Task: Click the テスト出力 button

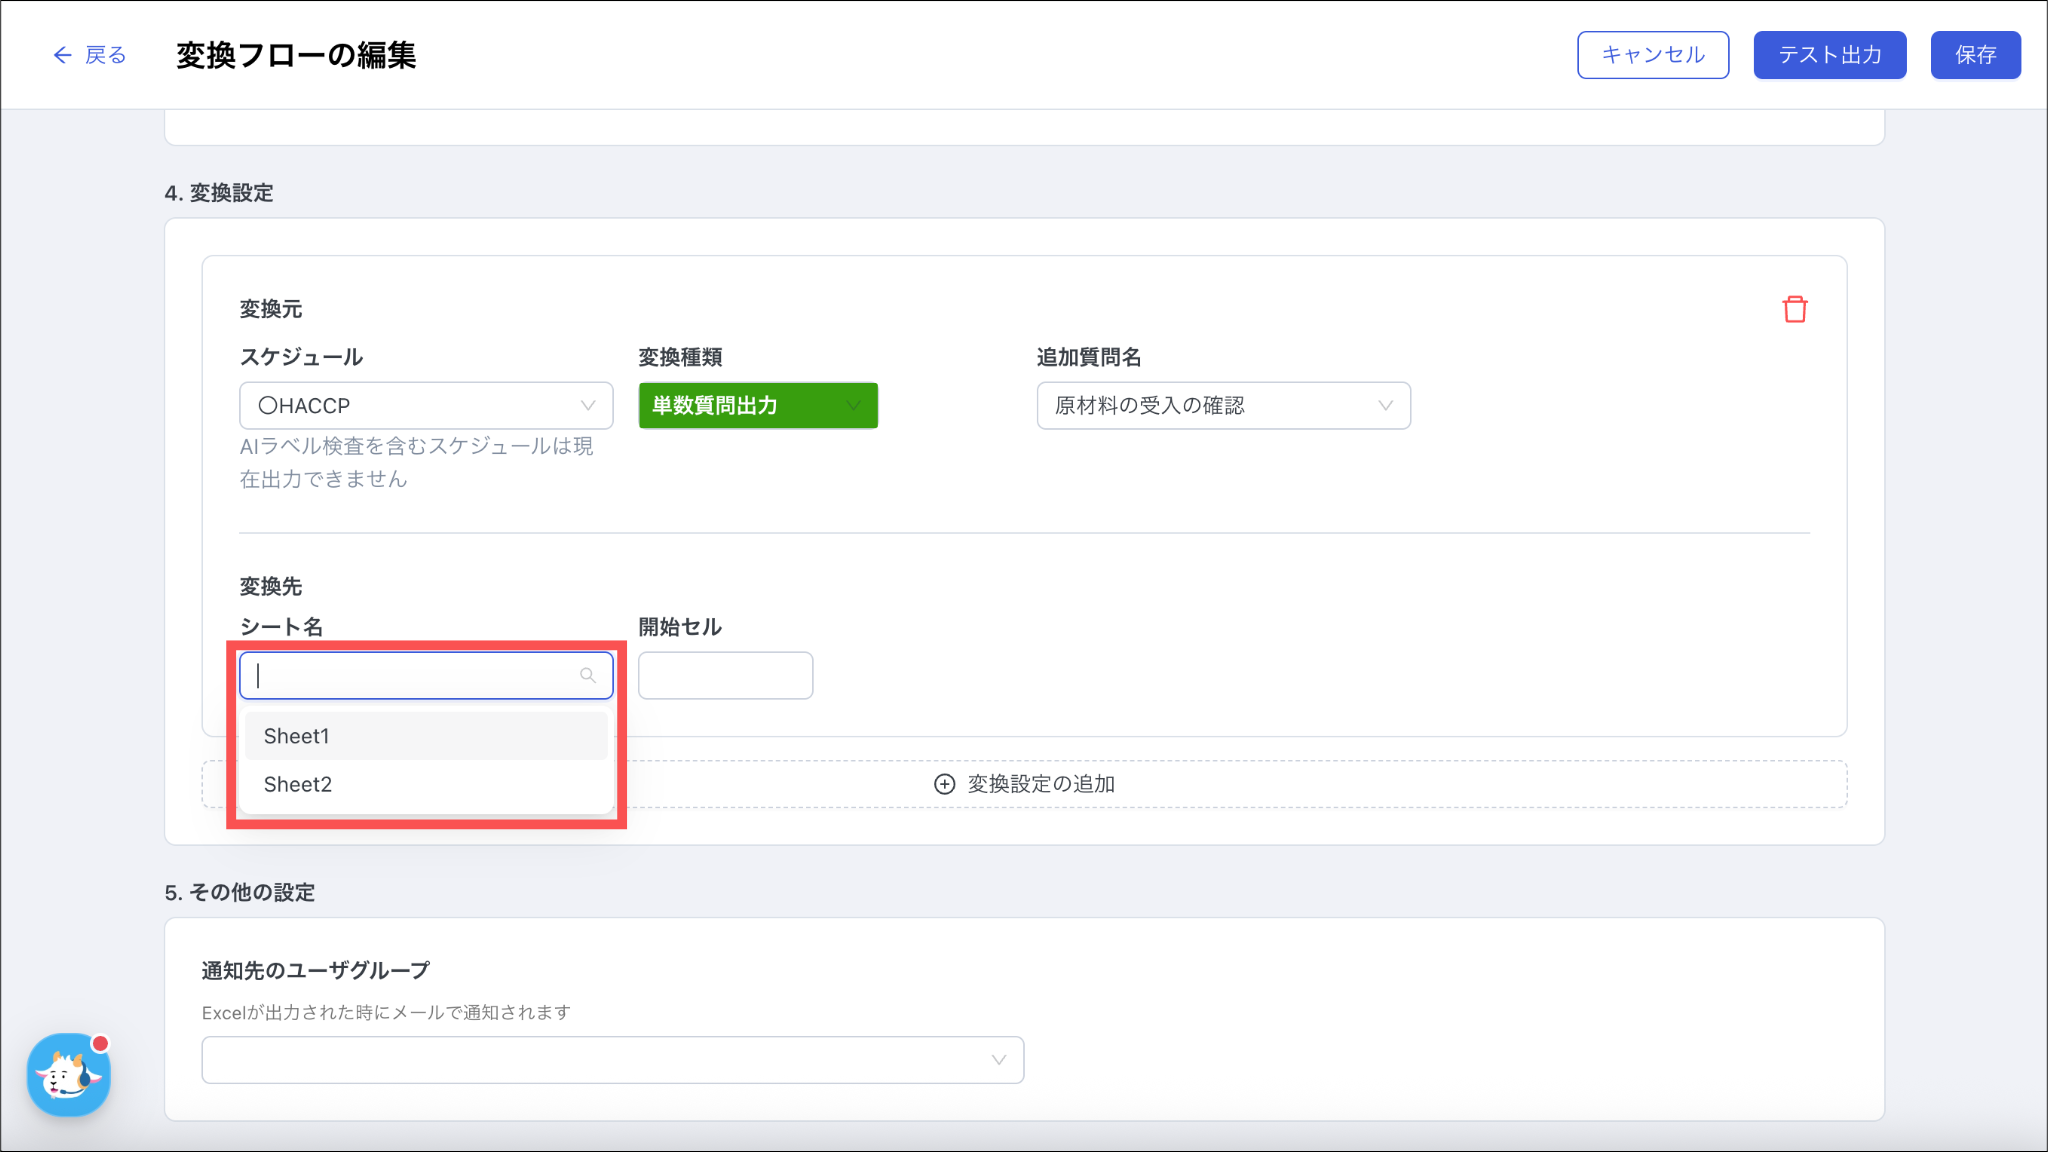Action: [x=1829, y=55]
